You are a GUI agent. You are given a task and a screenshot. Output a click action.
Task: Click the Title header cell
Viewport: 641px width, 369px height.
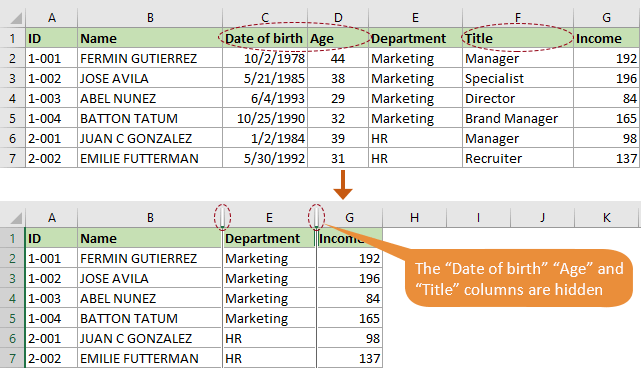click(518, 38)
